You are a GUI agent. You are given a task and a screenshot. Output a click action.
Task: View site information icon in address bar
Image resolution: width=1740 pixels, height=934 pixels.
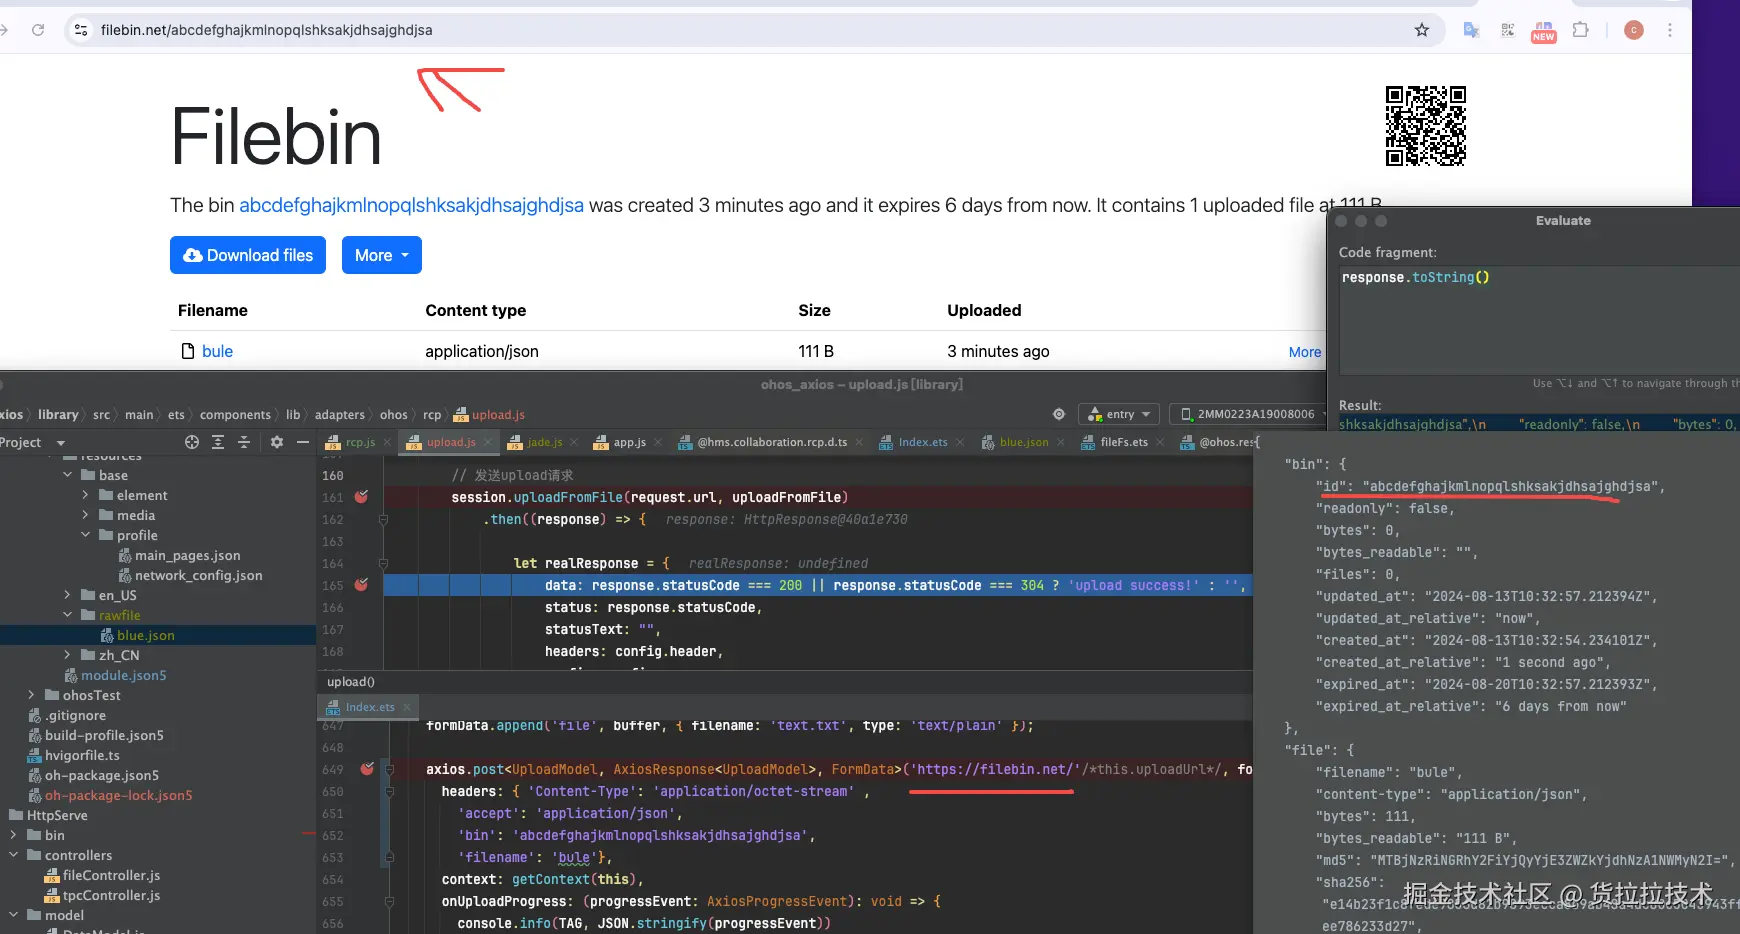(81, 30)
